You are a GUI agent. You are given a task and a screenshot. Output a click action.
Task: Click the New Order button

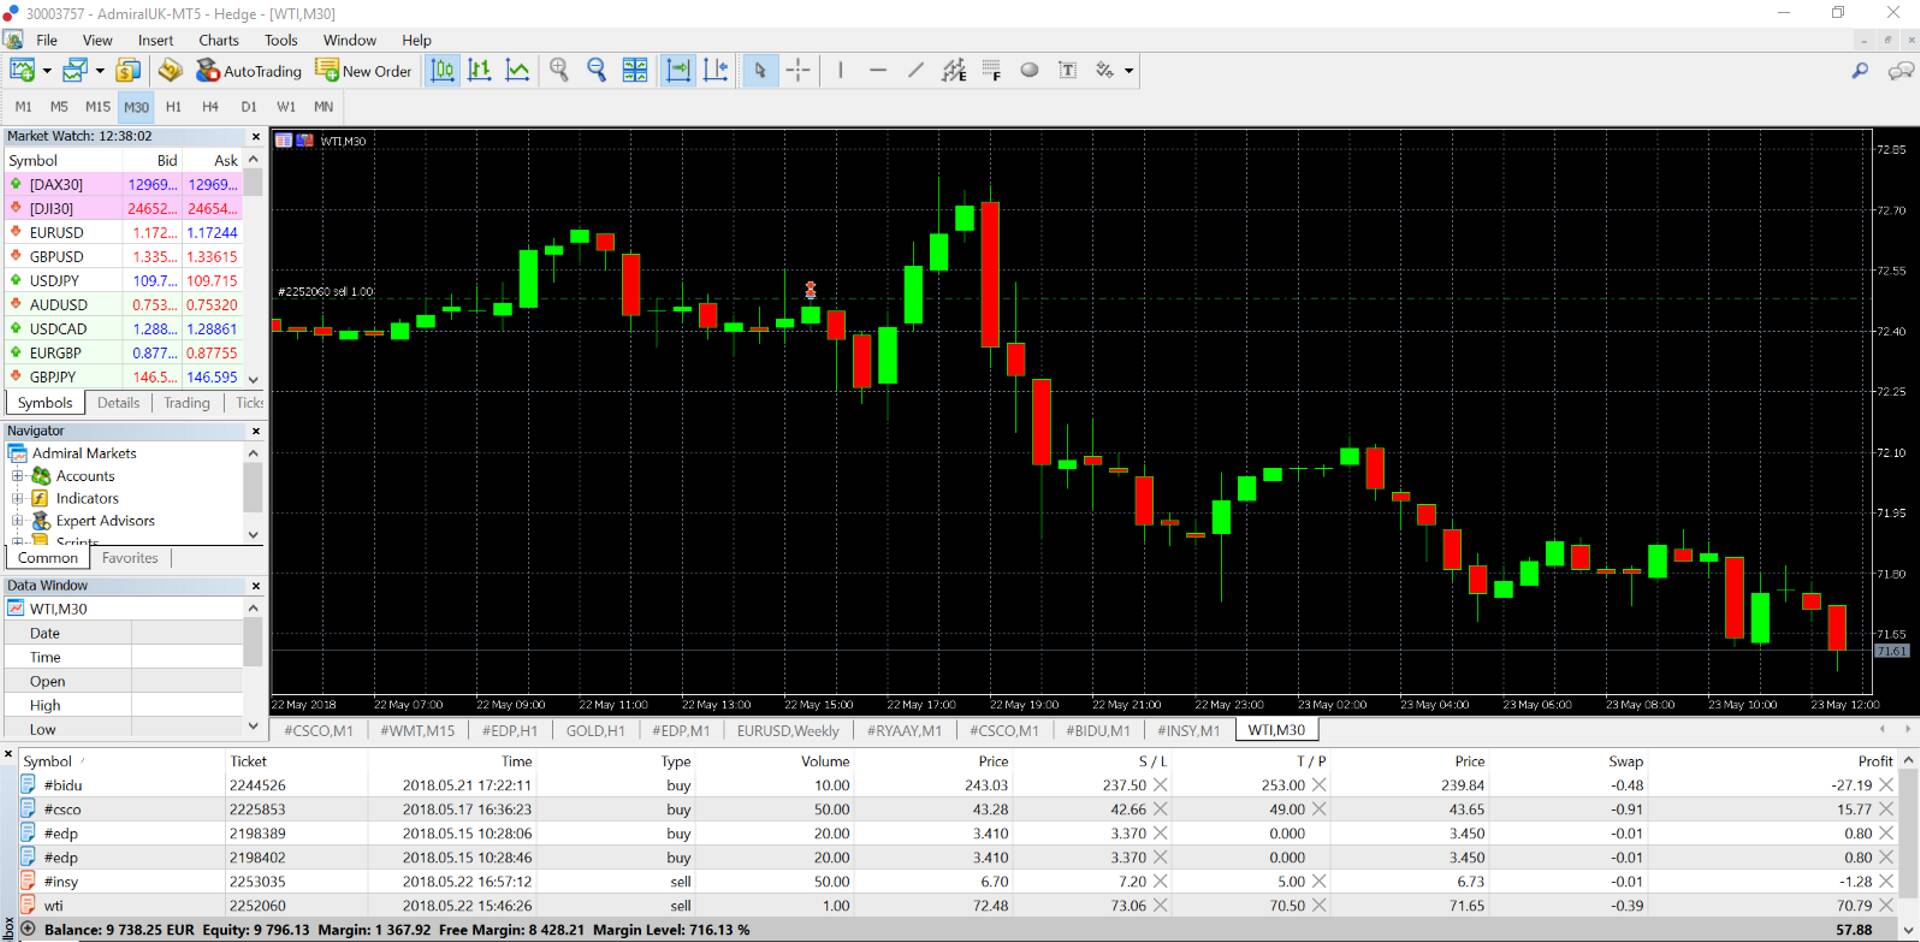tap(364, 71)
